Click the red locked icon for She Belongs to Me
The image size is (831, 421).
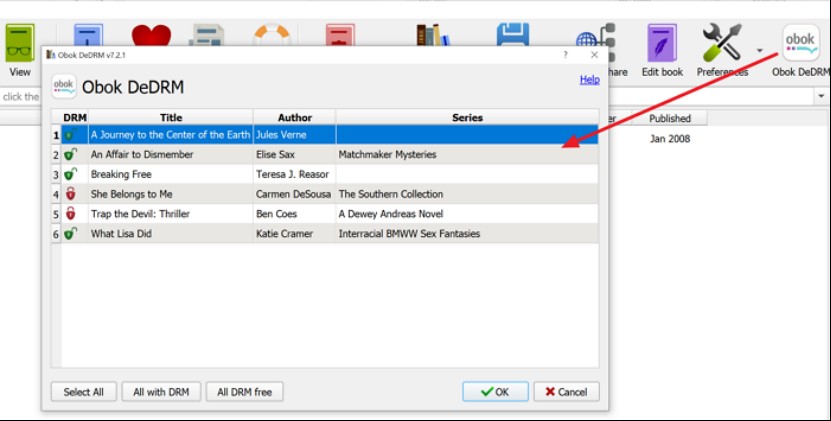pyautogui.click(x=70, y=194)
